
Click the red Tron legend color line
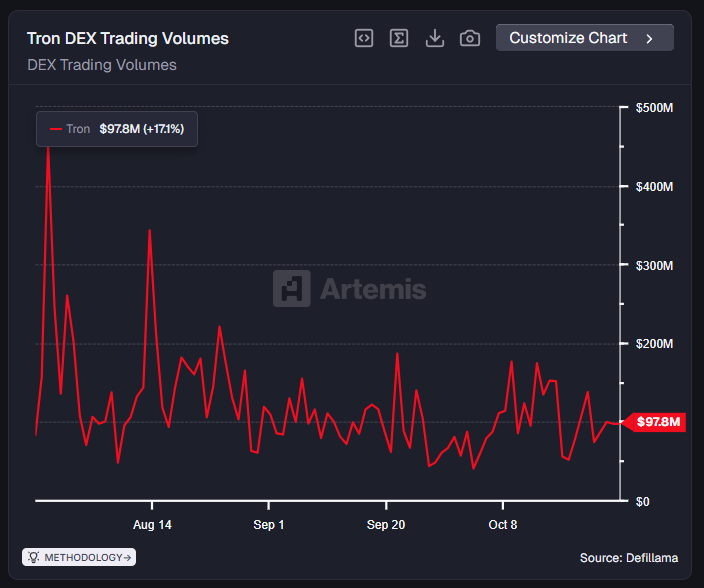pyautogui.click(x=56, y=129)
